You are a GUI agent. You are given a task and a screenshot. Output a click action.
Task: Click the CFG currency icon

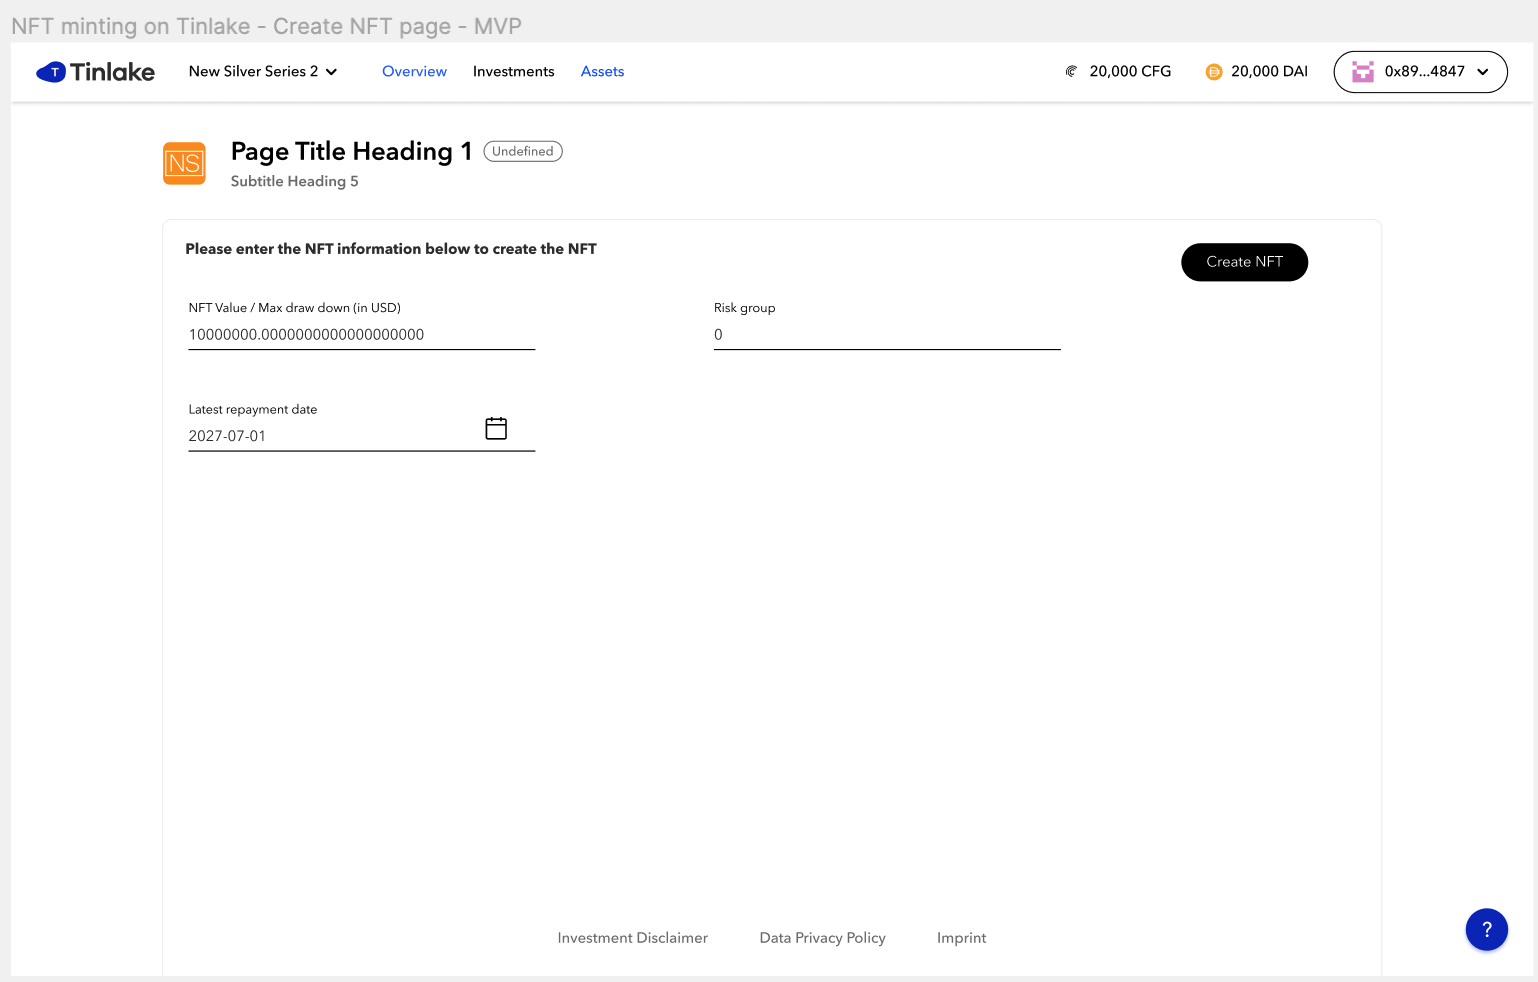(1071, 71)
